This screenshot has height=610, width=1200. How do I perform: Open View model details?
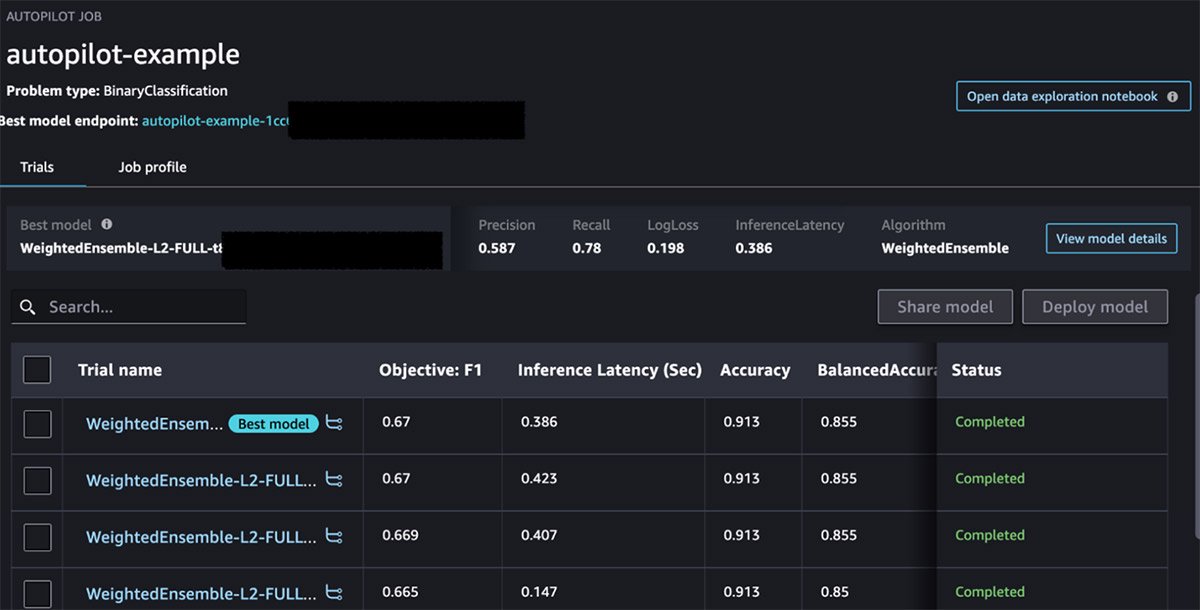coord(1110,238)
